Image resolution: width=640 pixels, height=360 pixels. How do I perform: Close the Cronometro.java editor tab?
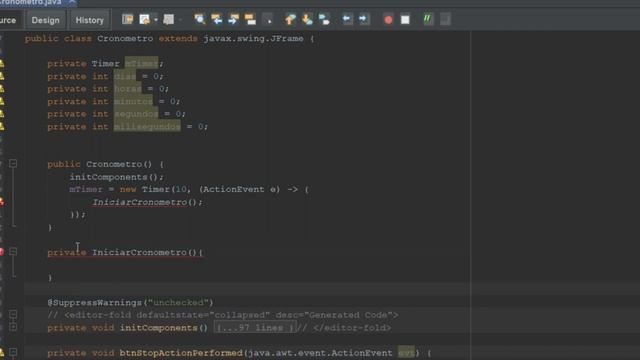point(72,2)
